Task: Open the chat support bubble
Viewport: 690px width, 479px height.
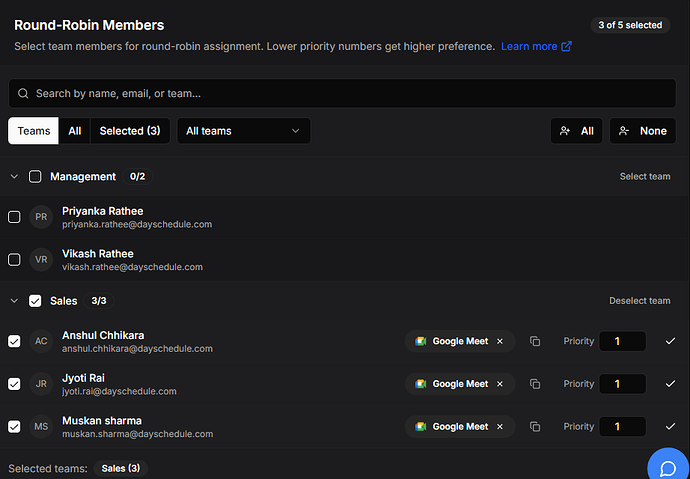Action: coord(668,466)
